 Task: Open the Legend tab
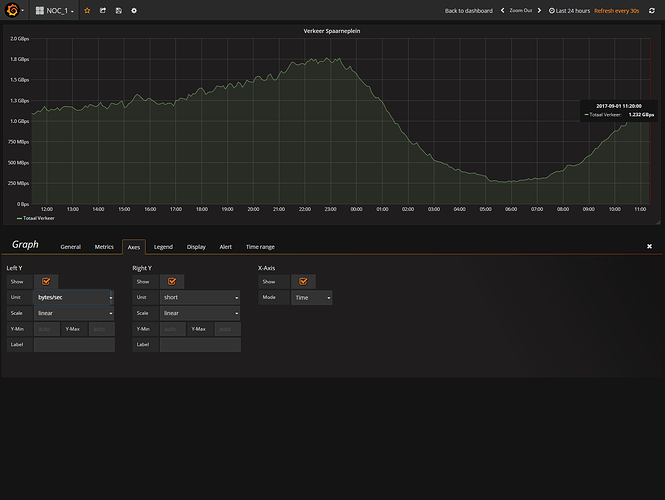click(163, 246)
